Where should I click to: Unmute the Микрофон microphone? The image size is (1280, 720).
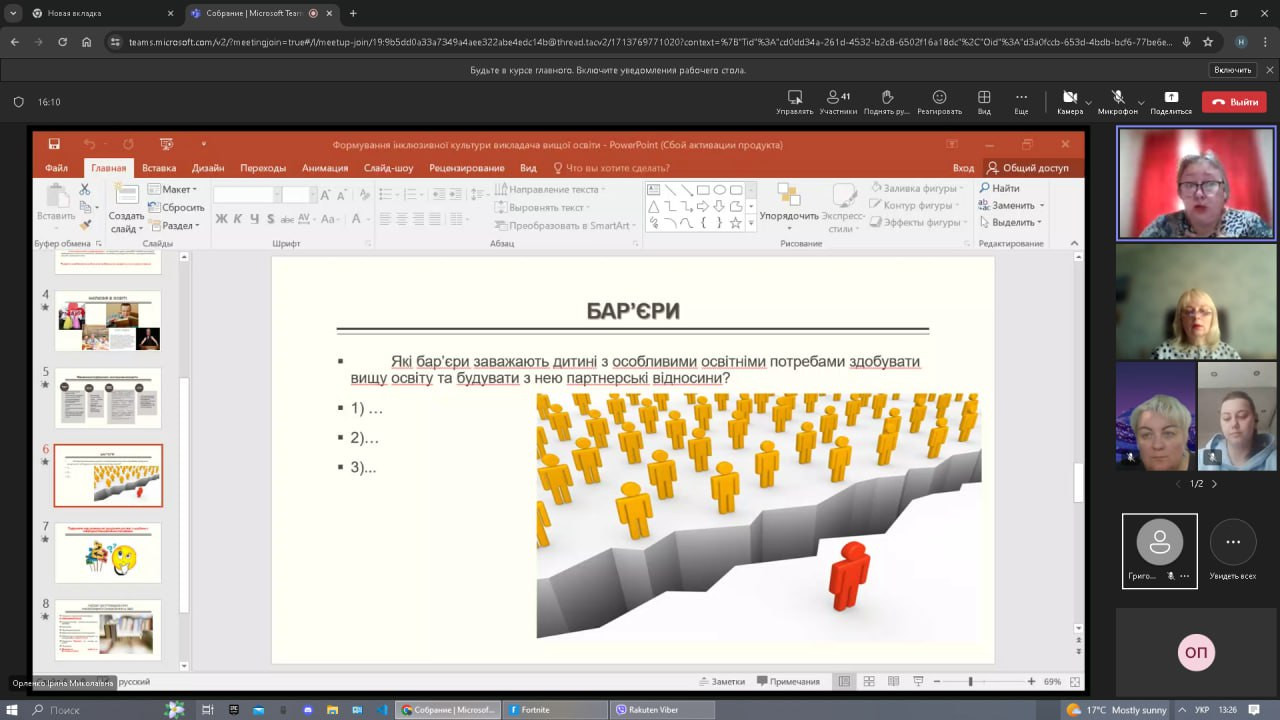click(1117, 98)
